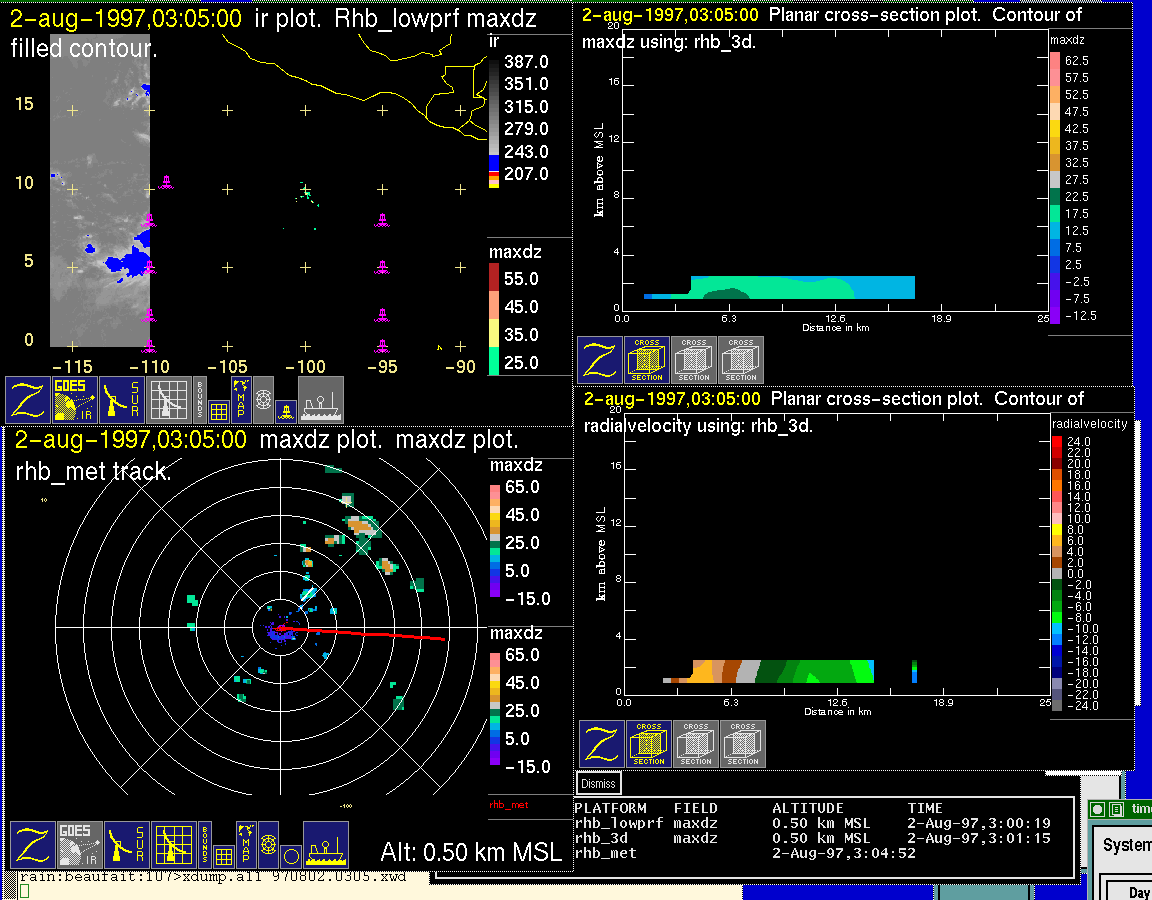Click the circle icon in the maxdz plot toolbar
The width and height of the screenshot is (1152, 900).
(290, 856)
